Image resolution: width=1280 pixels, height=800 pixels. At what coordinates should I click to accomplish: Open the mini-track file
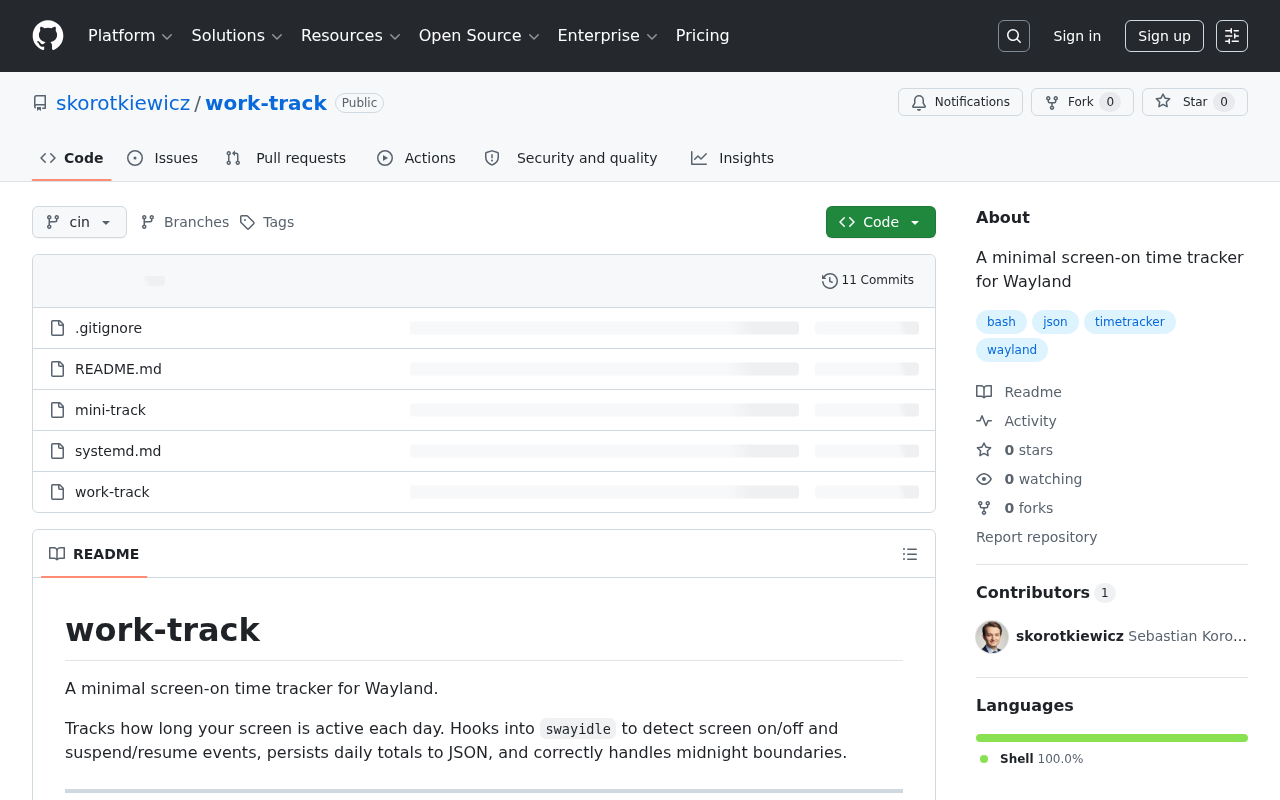click(110, 410)
